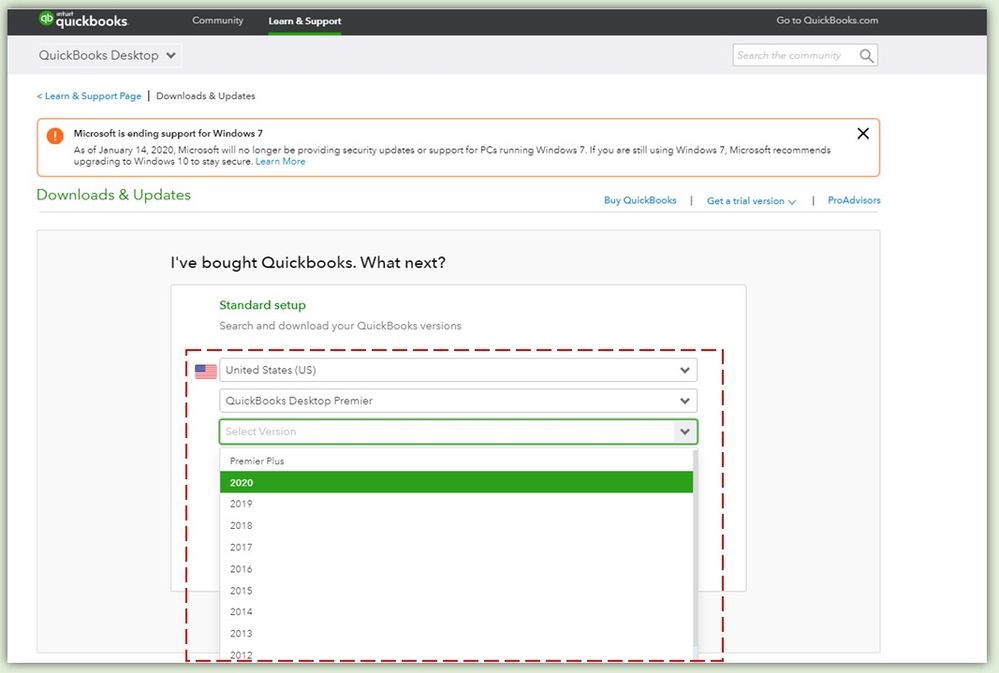Open the United States (US) country dropdown
This screenshot has width=999, height=673.
coord(458,370)
